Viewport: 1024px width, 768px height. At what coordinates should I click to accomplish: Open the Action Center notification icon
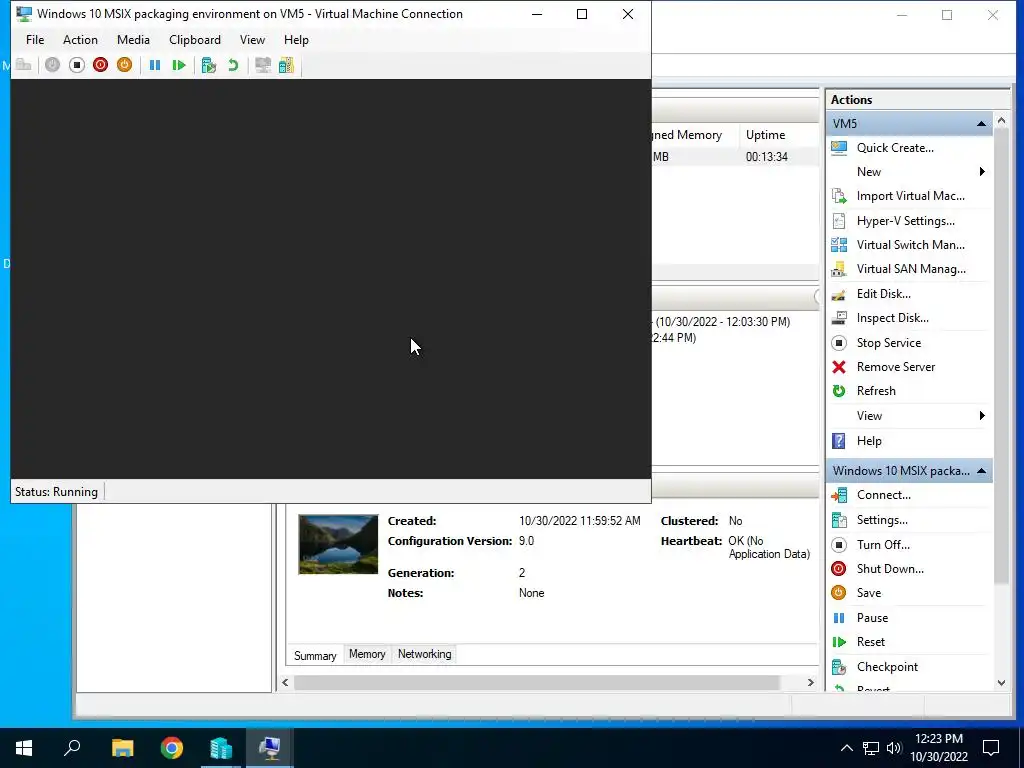point(991,748)
